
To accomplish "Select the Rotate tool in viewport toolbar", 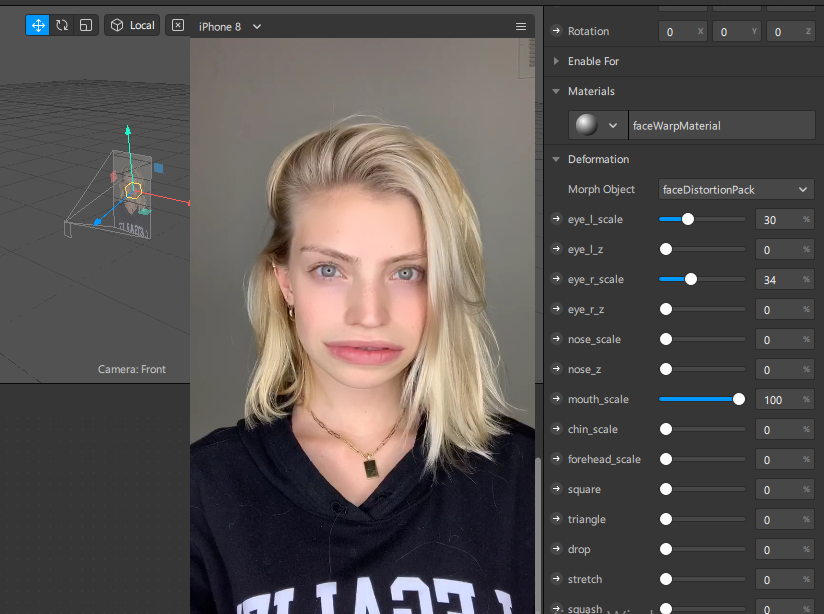I will [62, 25].
